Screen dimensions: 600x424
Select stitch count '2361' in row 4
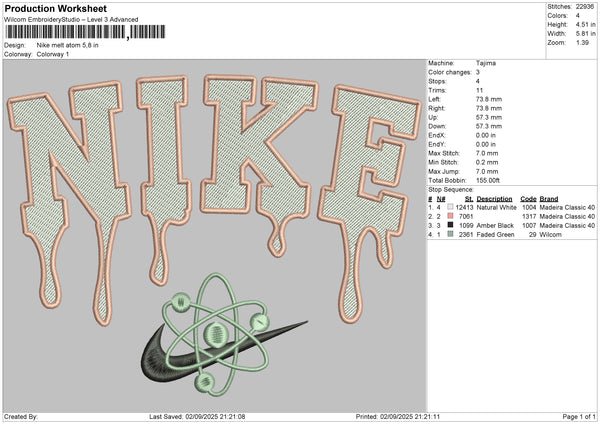pos(466,235)
